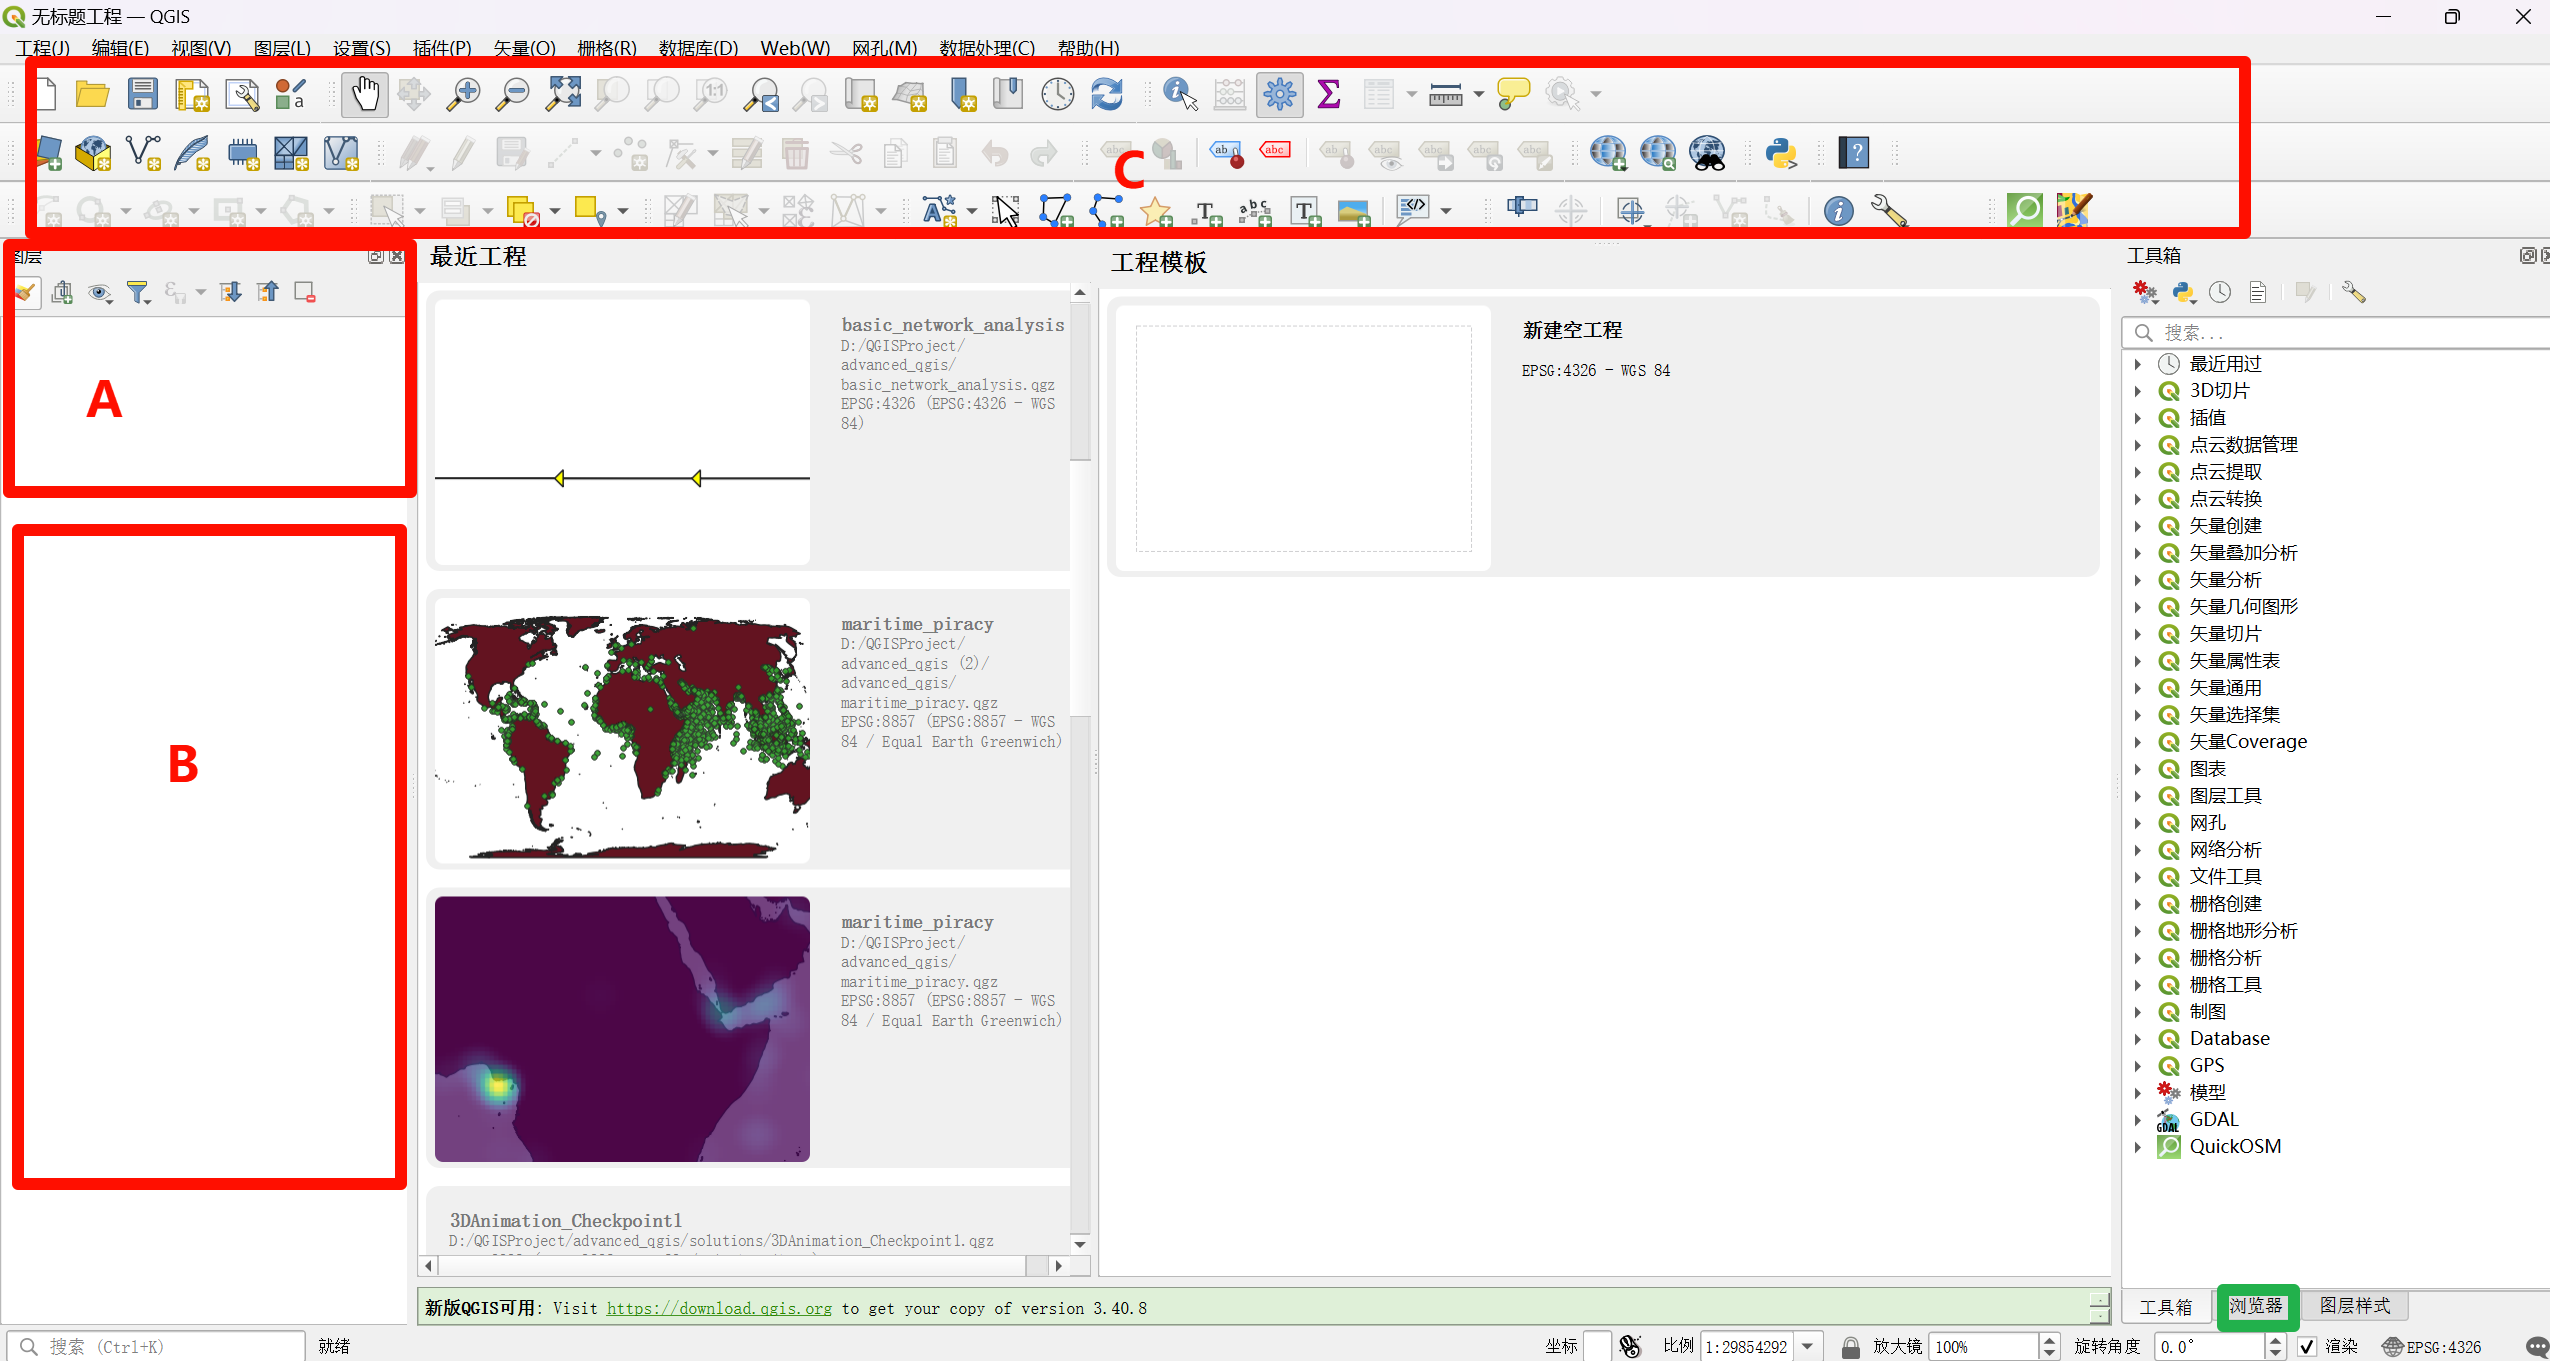Open Layer Styling panel brush icon

26,292
